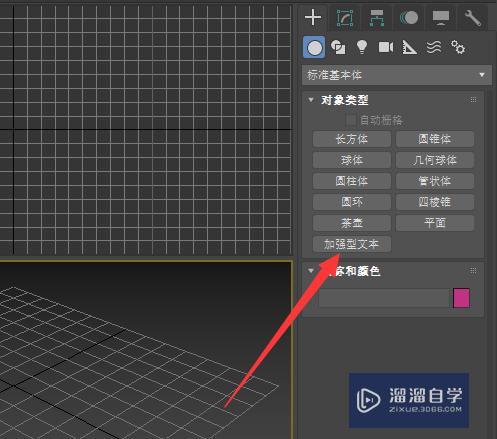This screenshot has width=497, height=439.
Task: Click the 管状体 button
Action: [x=435, y=181]
